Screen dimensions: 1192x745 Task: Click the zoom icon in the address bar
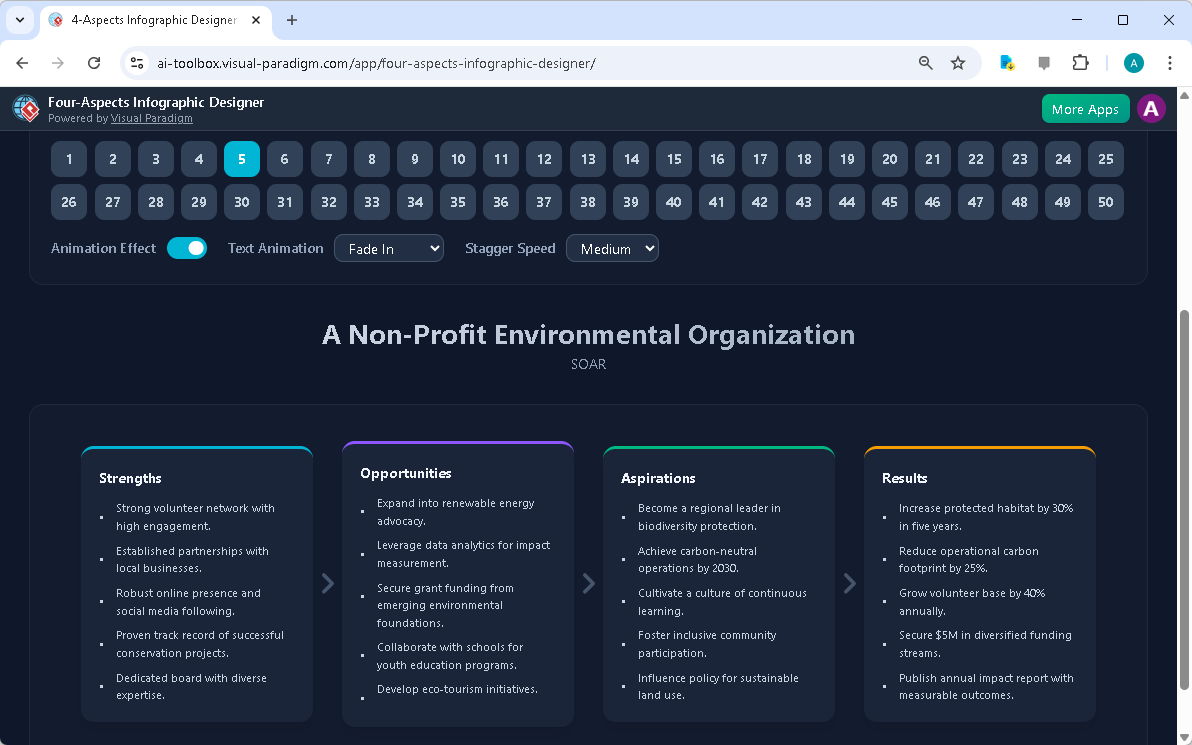[925, 62]
